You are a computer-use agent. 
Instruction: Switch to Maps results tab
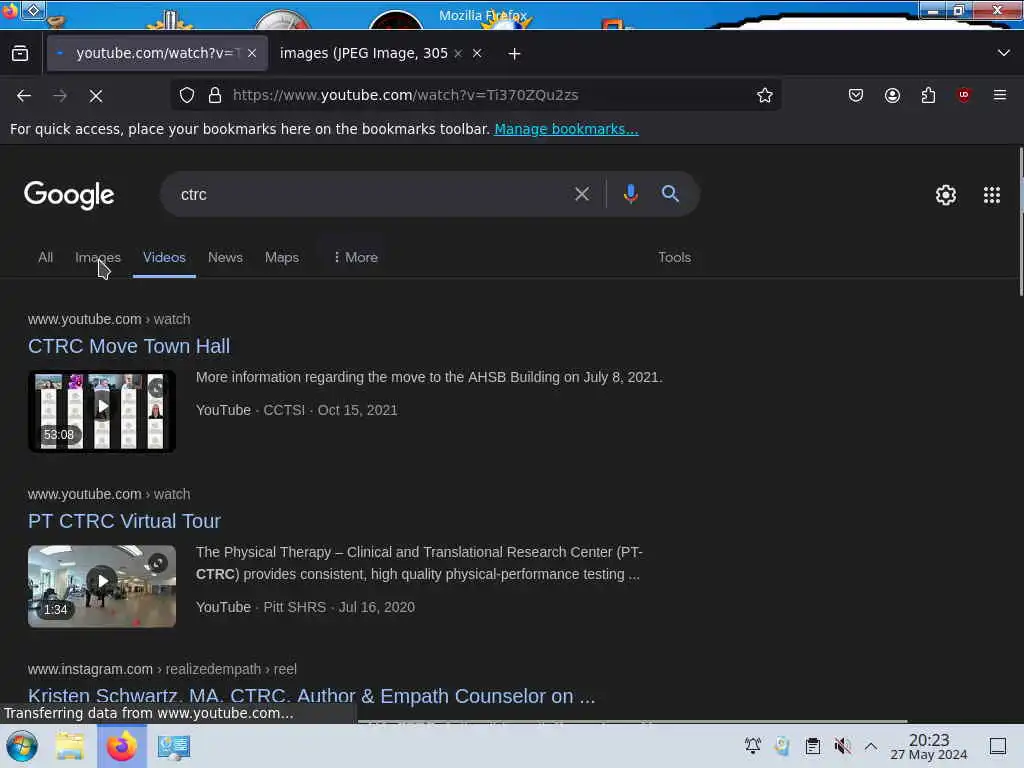pyautogui.click(x=282, y=257)
